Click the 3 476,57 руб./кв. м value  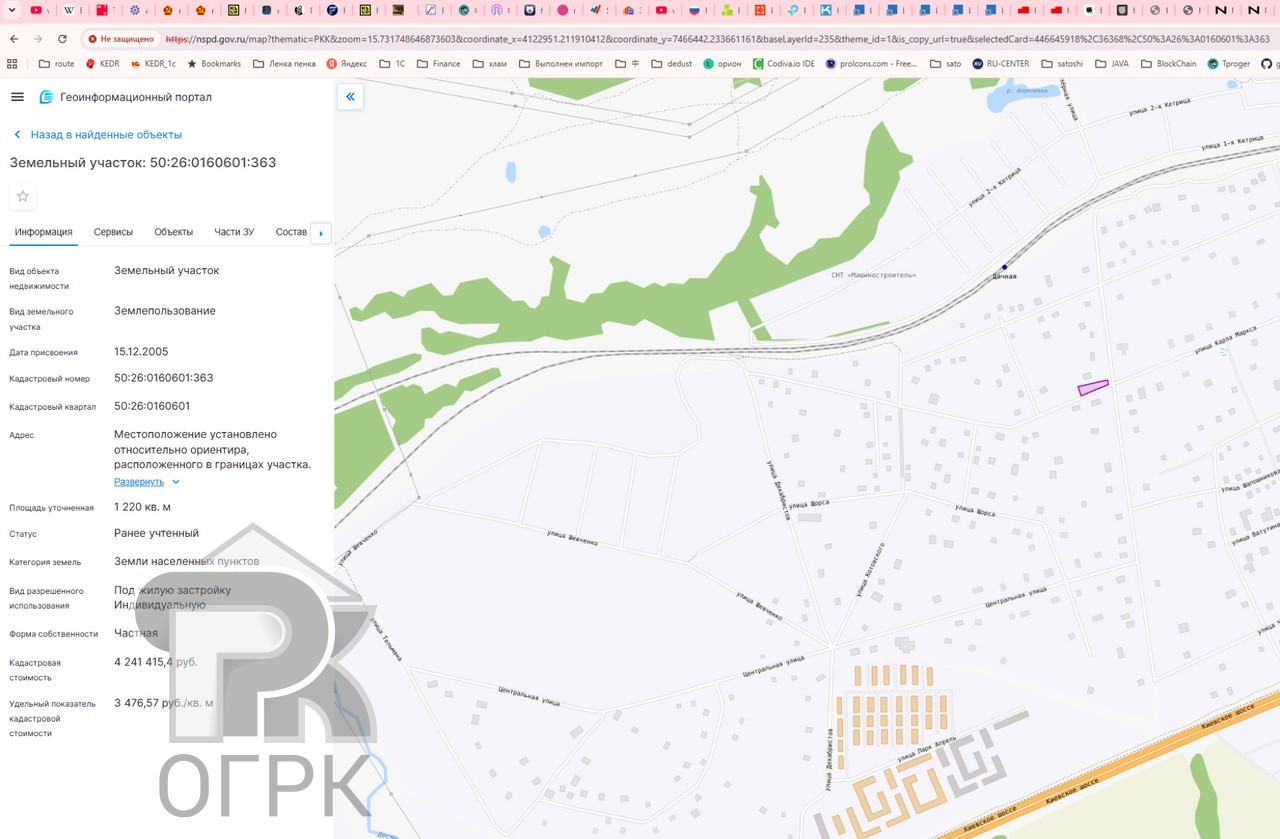click(163, 703)
